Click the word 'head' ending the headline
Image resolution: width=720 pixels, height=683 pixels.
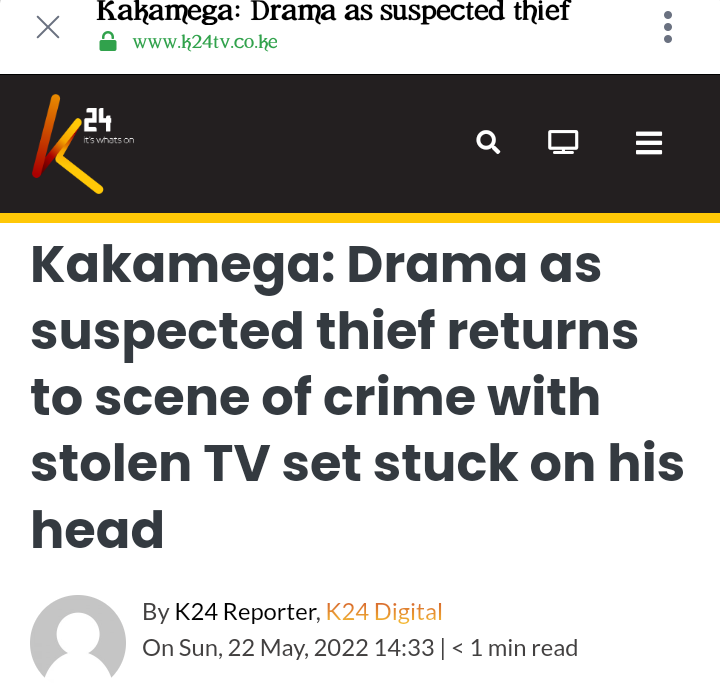(x=97, y=530)
